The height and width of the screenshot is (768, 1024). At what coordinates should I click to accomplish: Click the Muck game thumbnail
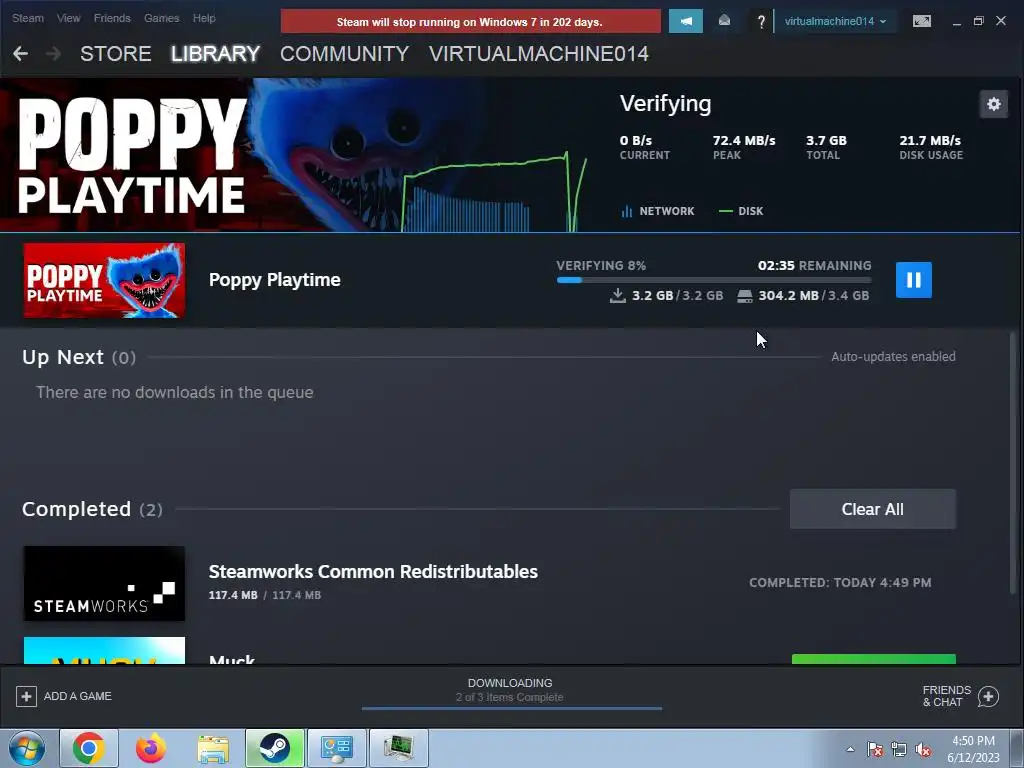tap(104, 650)
